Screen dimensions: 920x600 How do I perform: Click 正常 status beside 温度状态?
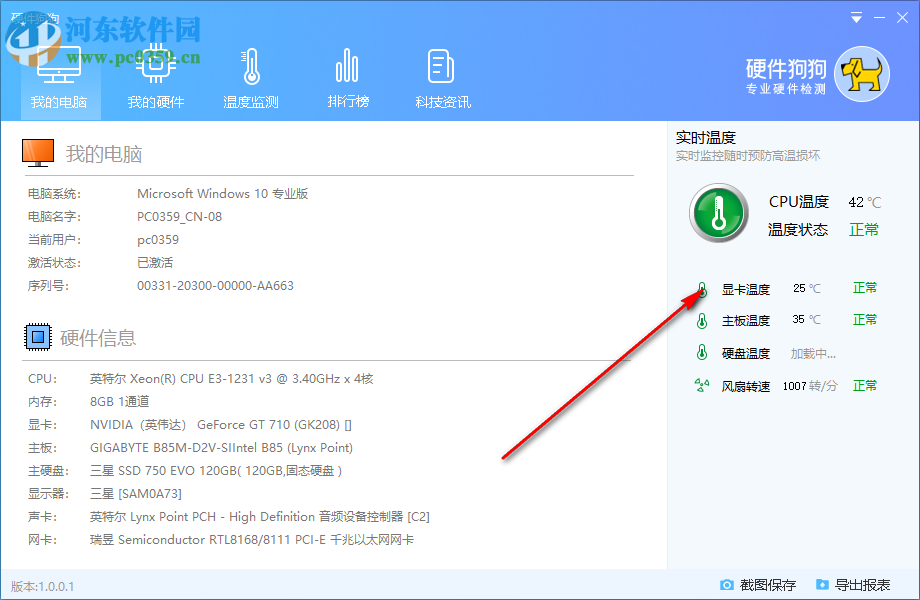point(864,229)
